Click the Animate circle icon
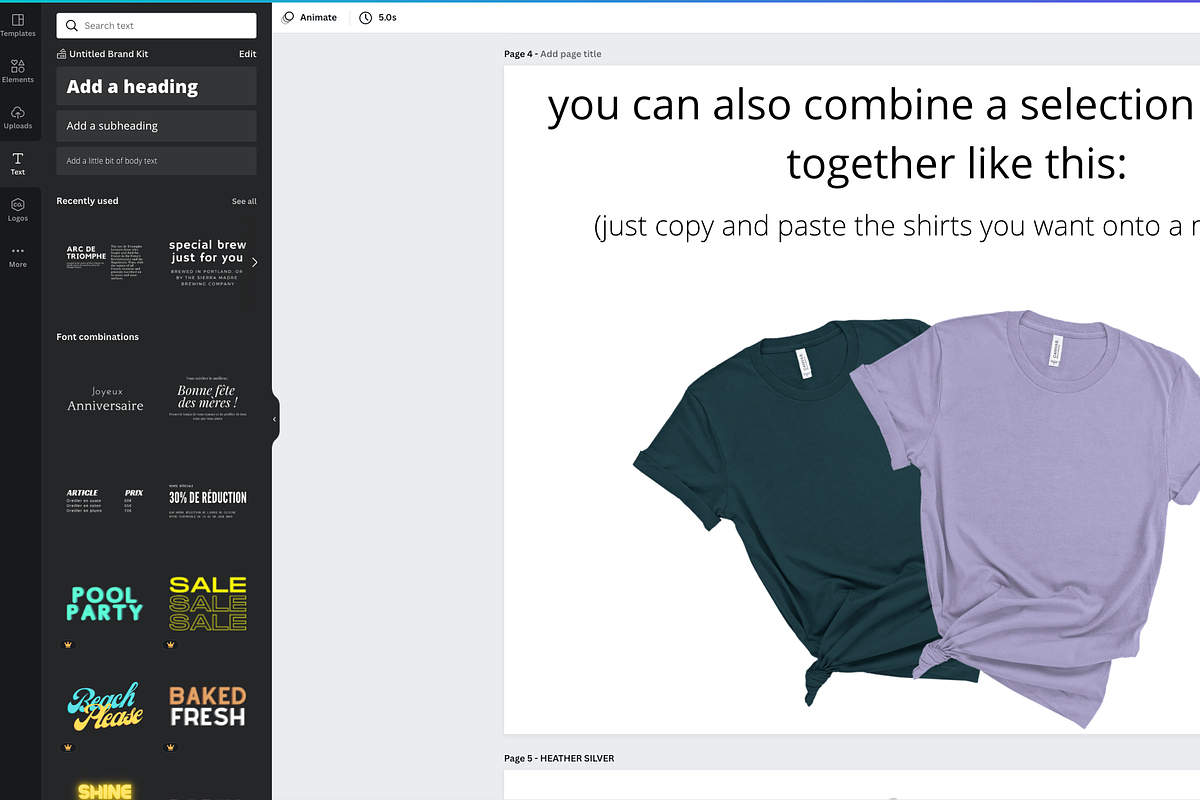 (x=288, y=17)
